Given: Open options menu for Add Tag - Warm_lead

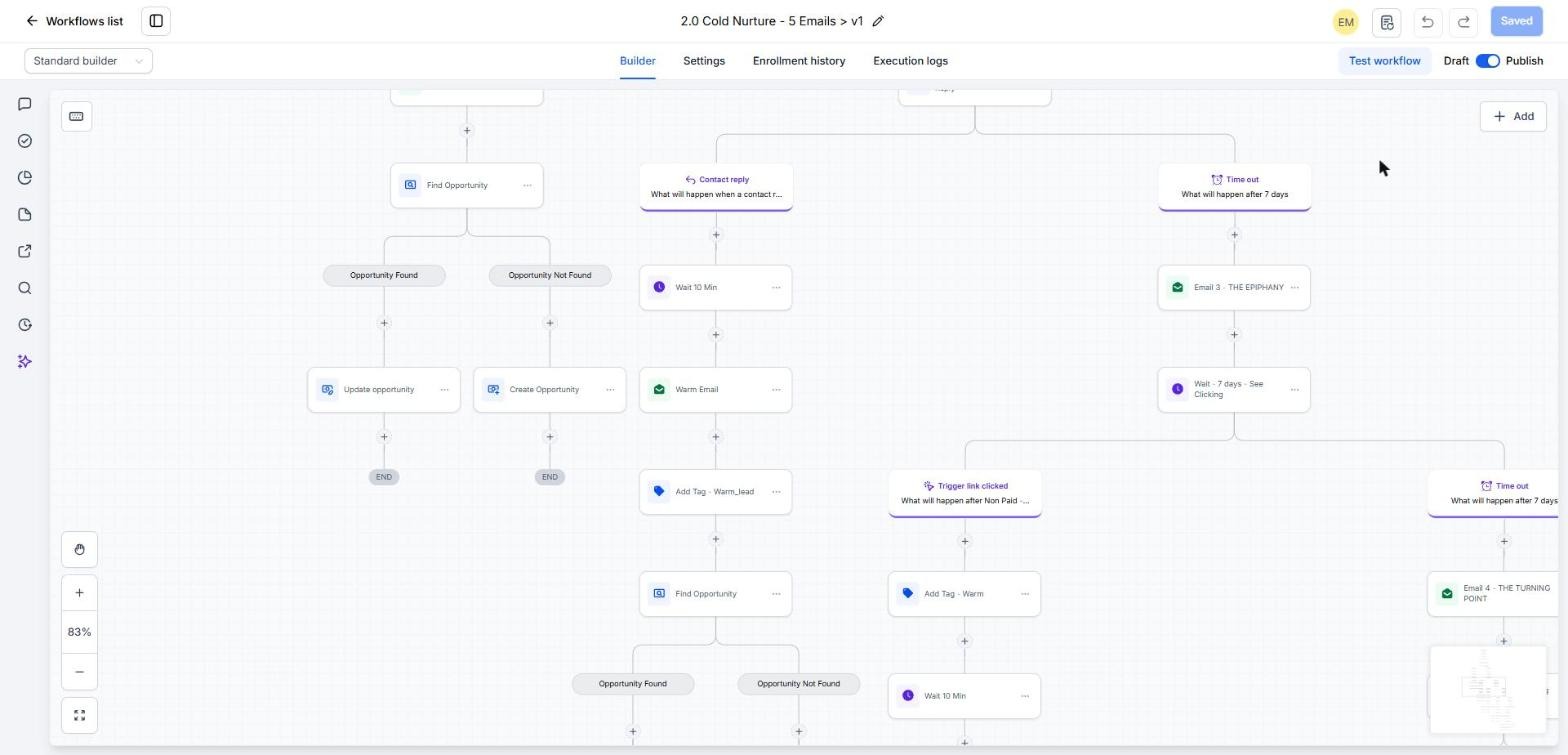Looking at the screenshot, I should (776, 491).
